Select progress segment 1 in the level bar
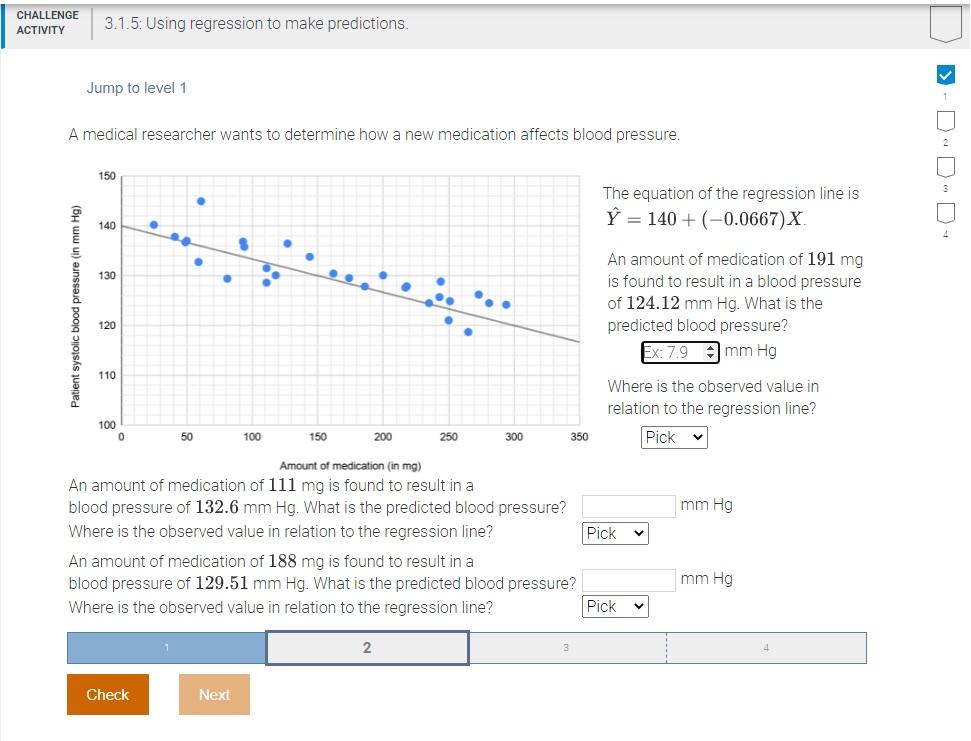The height and width of the screenshot is (741, 971). click(x=166, y=647)
